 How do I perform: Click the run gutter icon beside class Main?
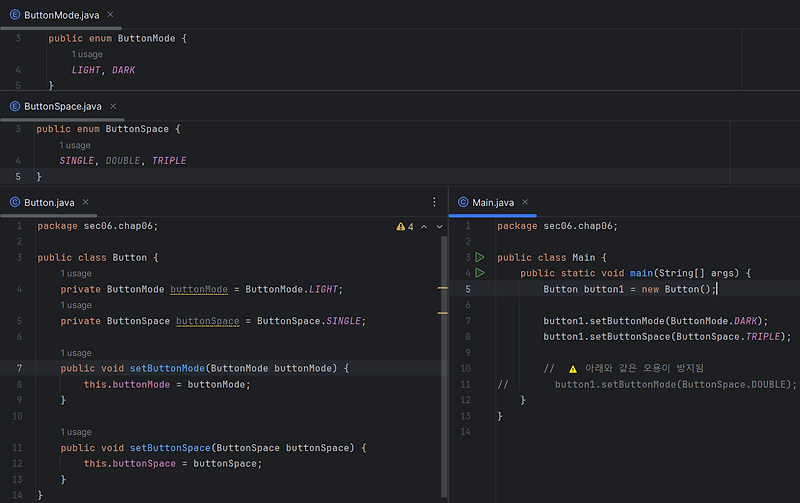[480, 257]
